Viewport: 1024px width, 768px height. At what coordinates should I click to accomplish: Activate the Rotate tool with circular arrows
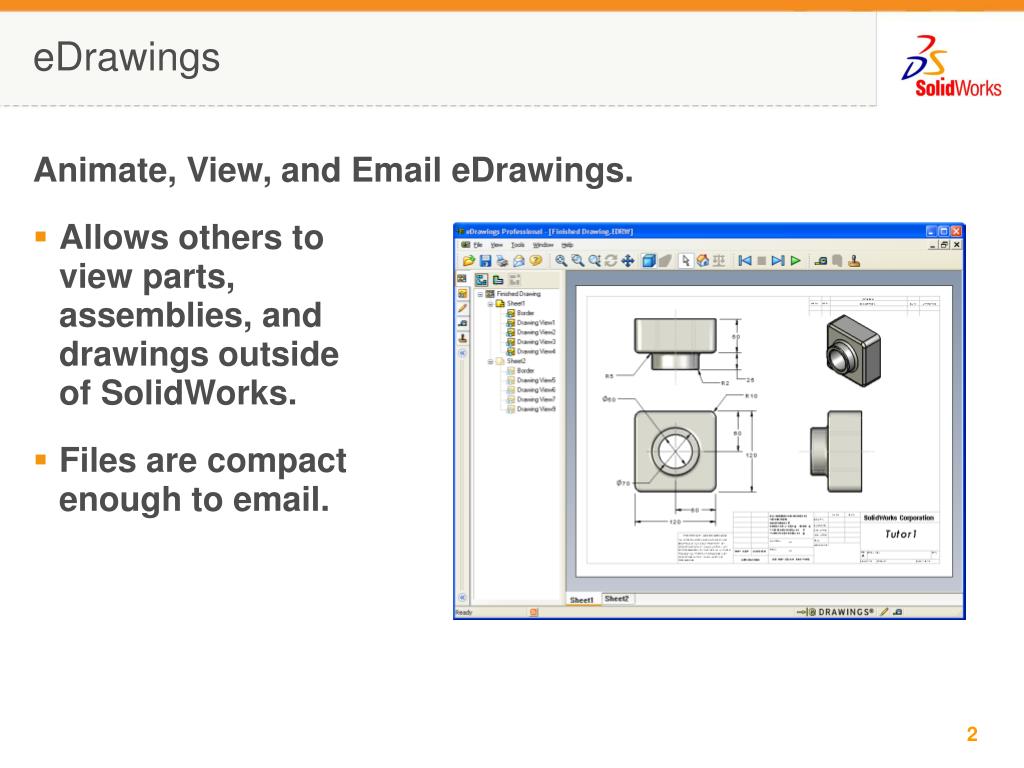611,261
